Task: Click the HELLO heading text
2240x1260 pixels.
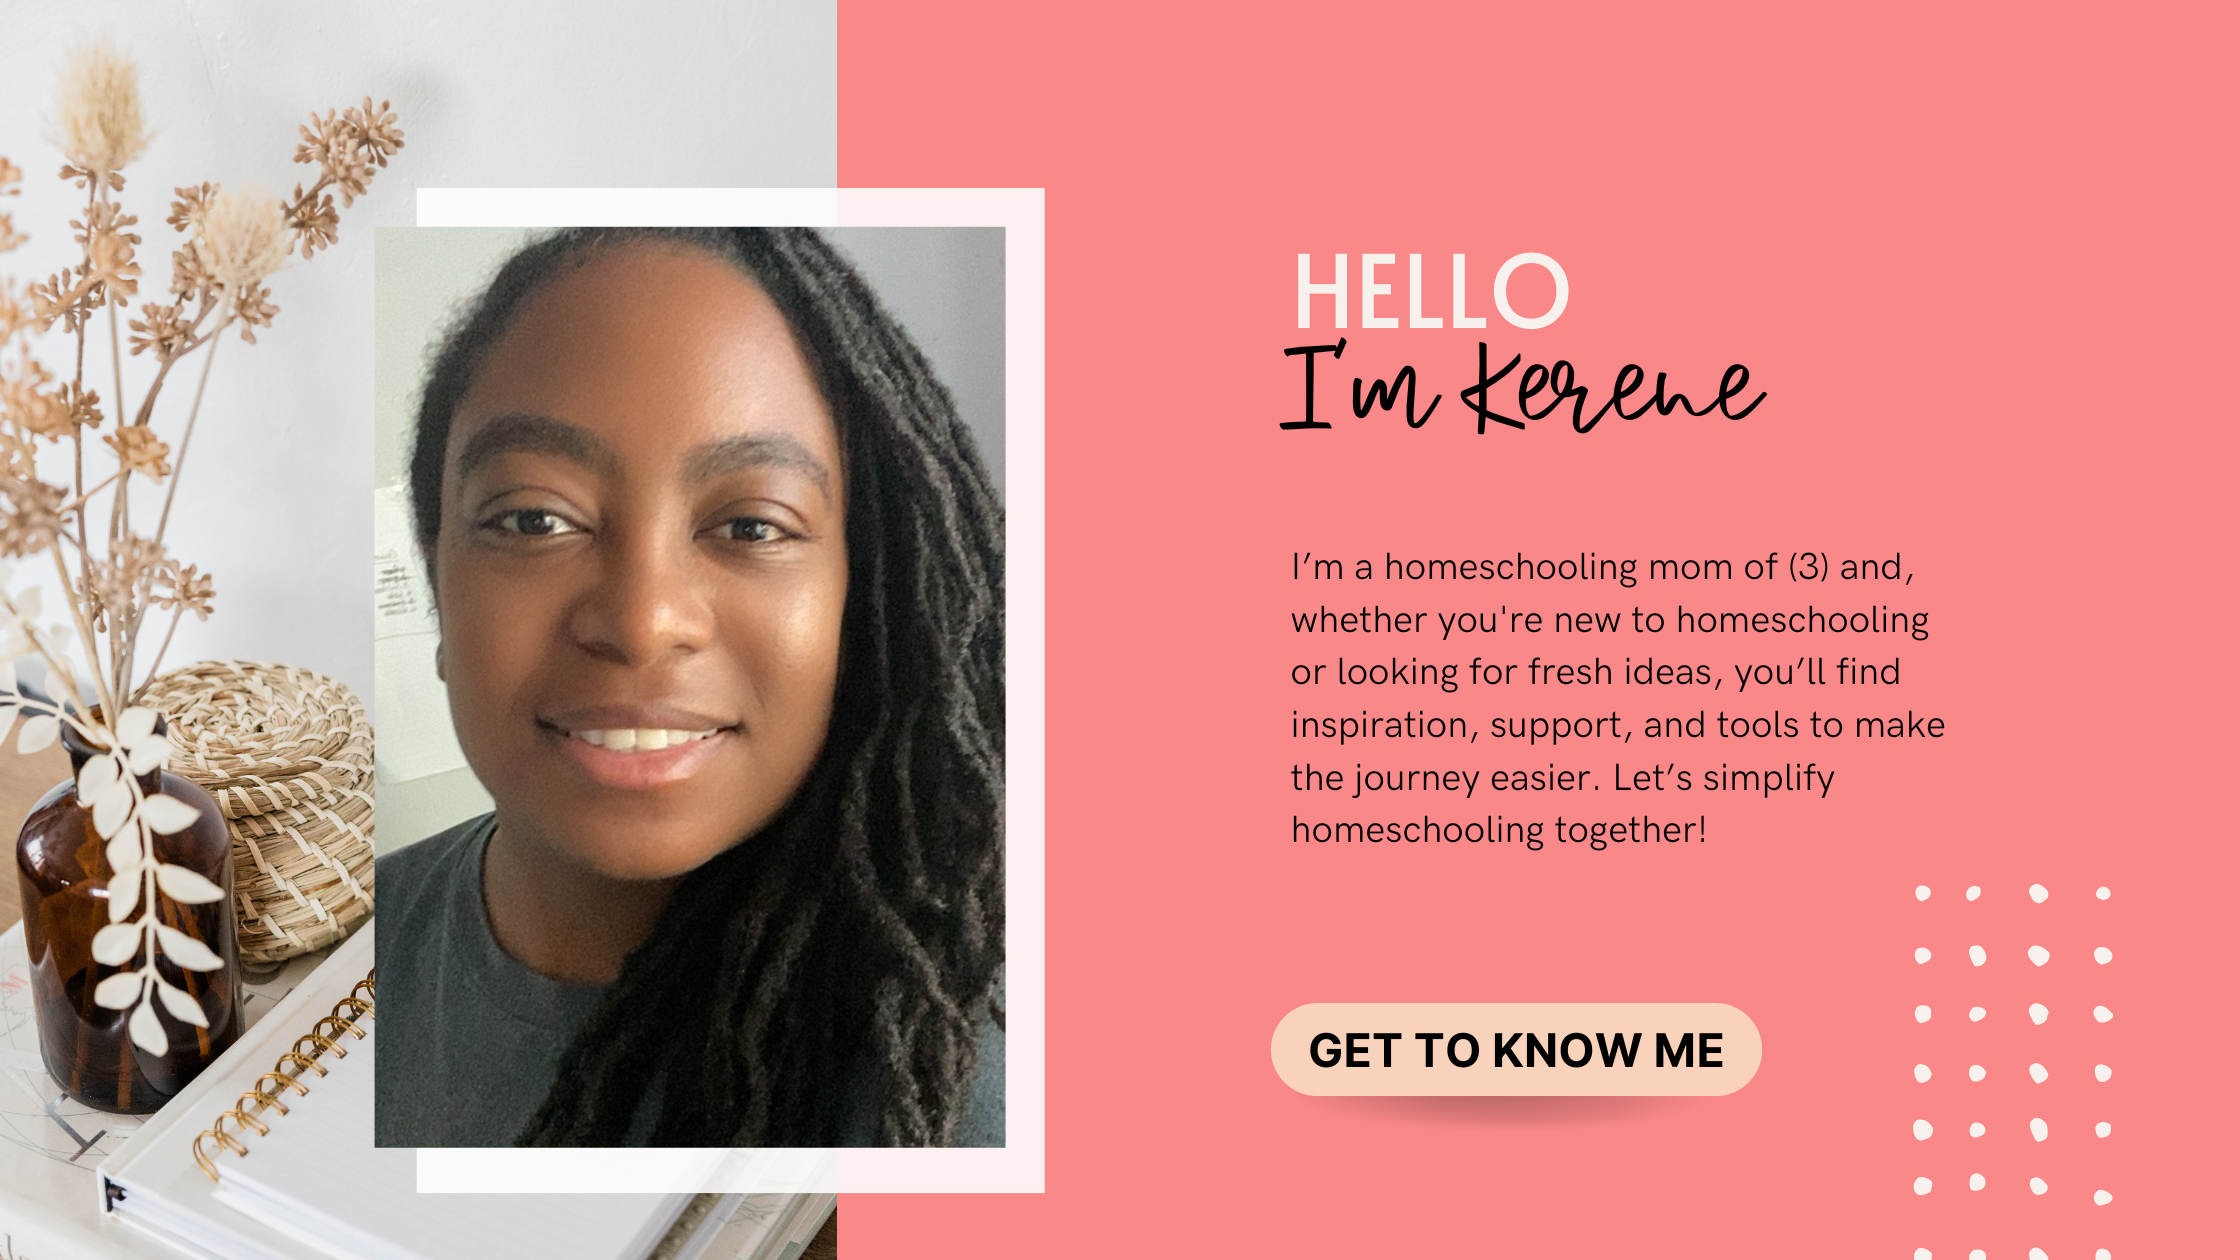Action: click(x=1431, y=291)
